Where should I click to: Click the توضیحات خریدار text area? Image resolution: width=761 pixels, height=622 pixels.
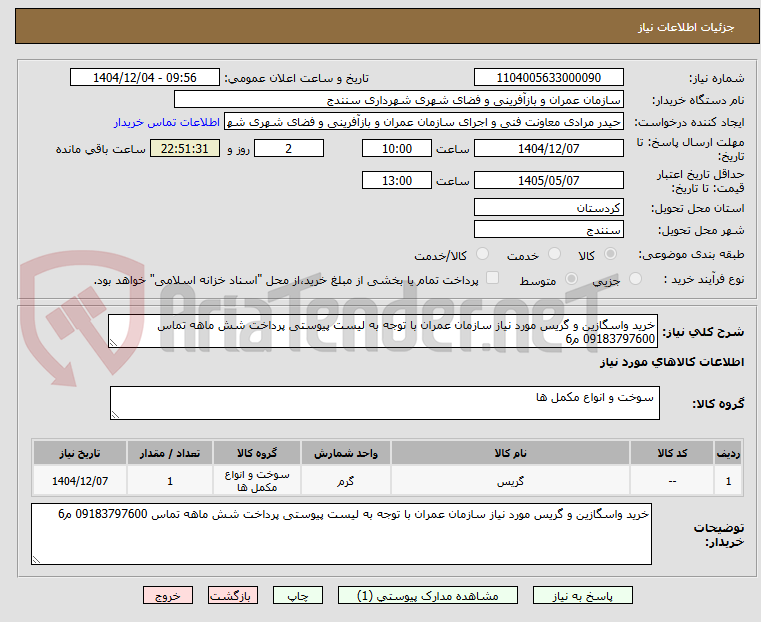tap(341, 534)
